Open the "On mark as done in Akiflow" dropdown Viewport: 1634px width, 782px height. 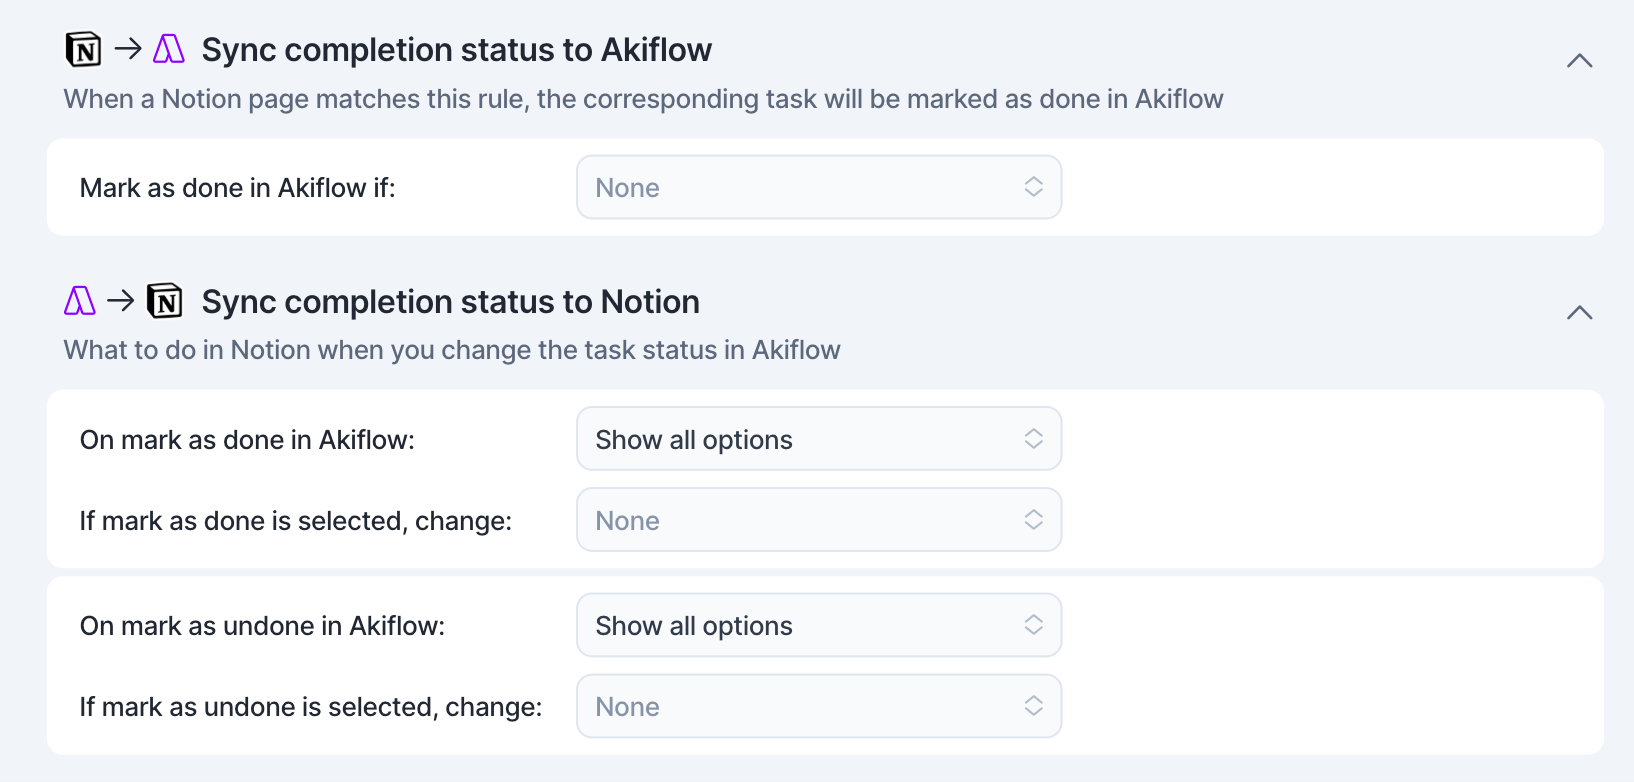tap(818, 439)
